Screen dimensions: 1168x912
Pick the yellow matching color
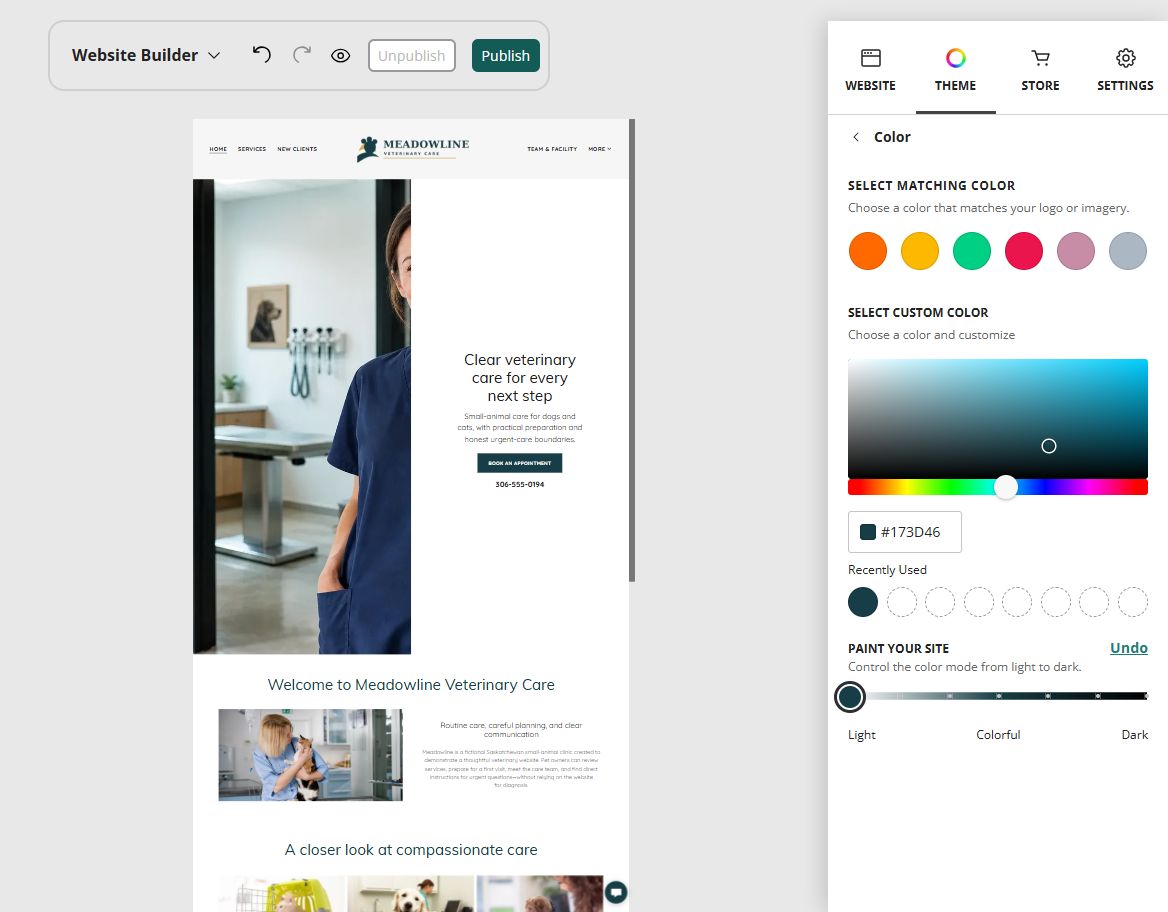(920, 250)
